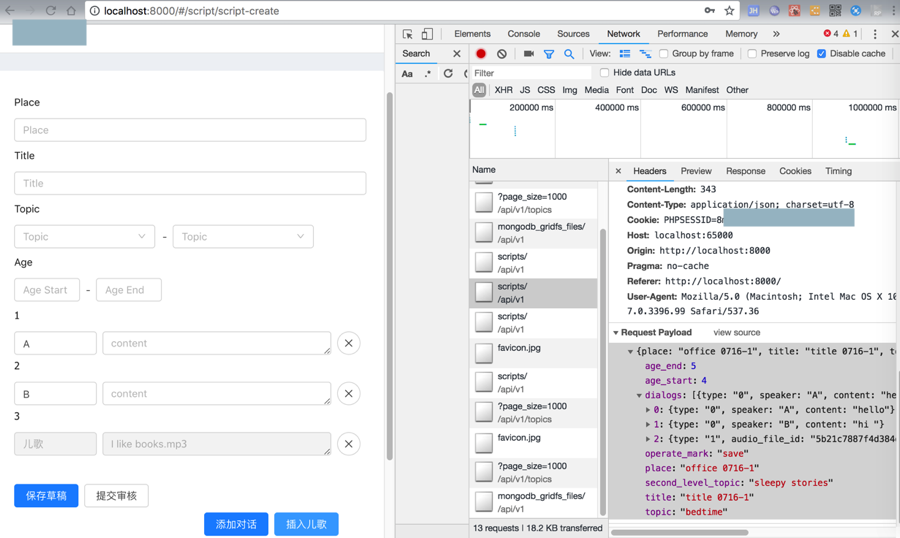Enable Preserve log checkbox

pos(752,53)
